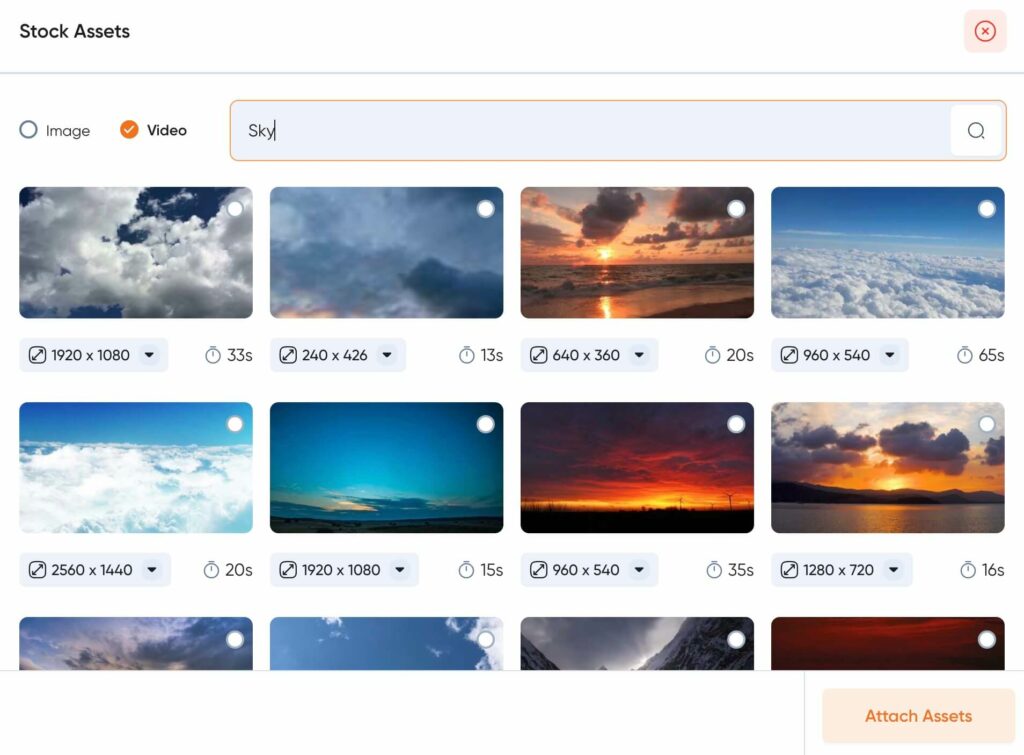Click resize icon beside 1920 x 1080 33s video

tap(37, 355)
